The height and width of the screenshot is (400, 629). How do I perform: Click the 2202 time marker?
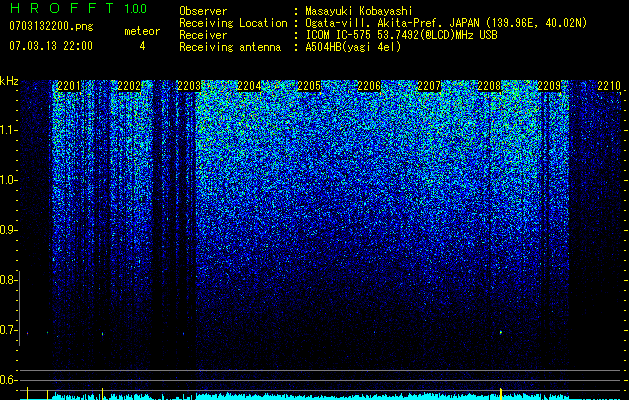pos(129,86)
